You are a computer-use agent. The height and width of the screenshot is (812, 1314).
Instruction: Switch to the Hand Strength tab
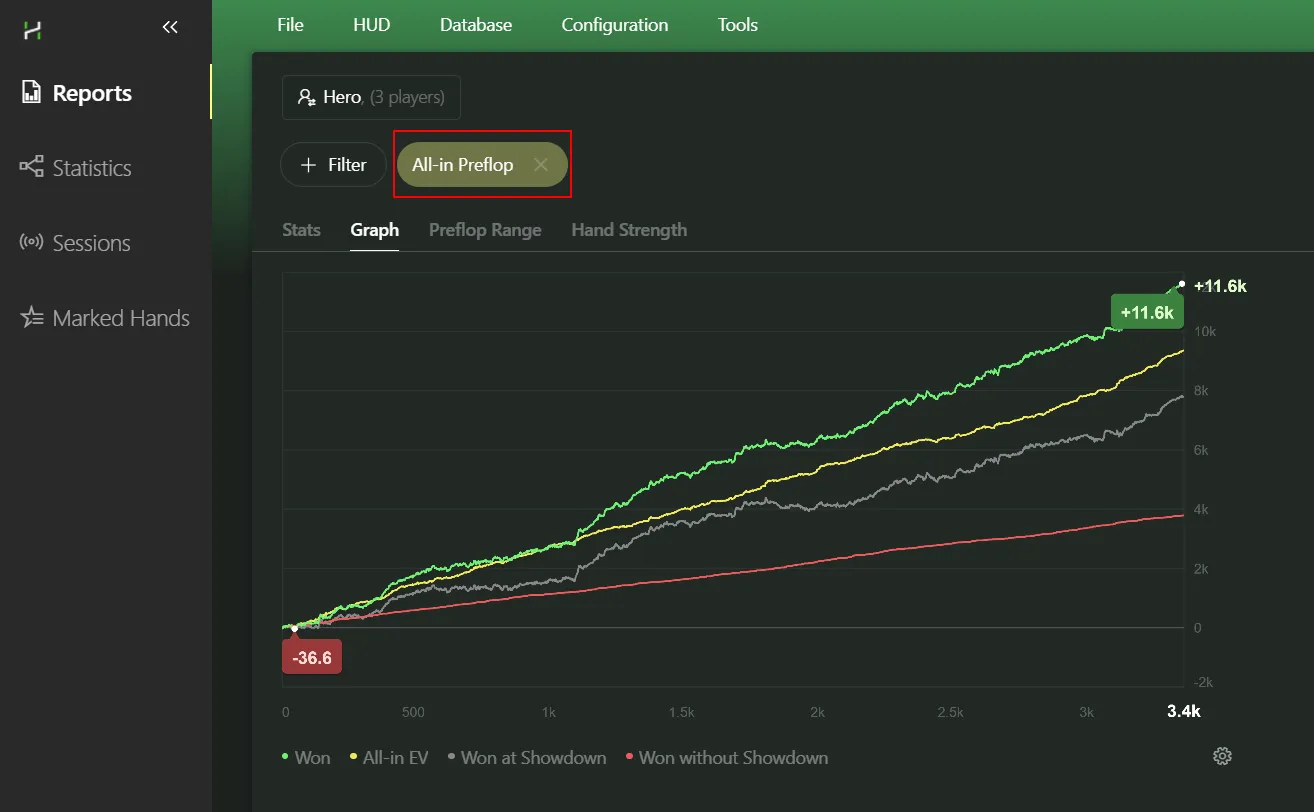[629, 230]
